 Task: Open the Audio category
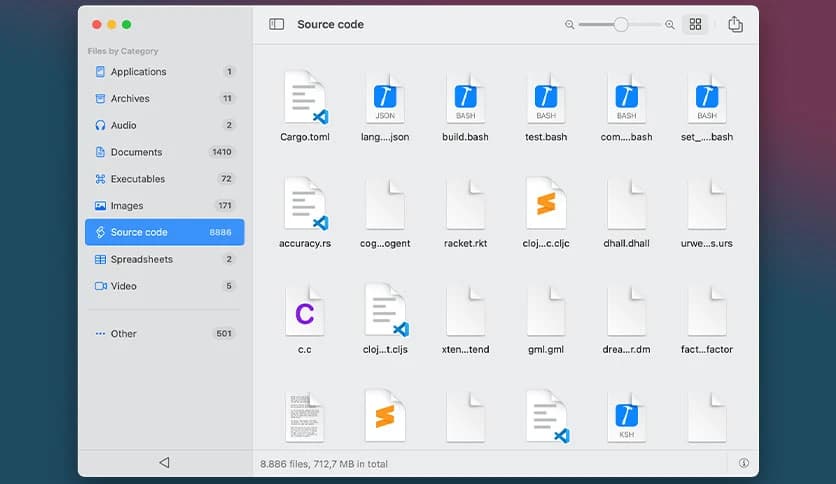tap(164, 125)
